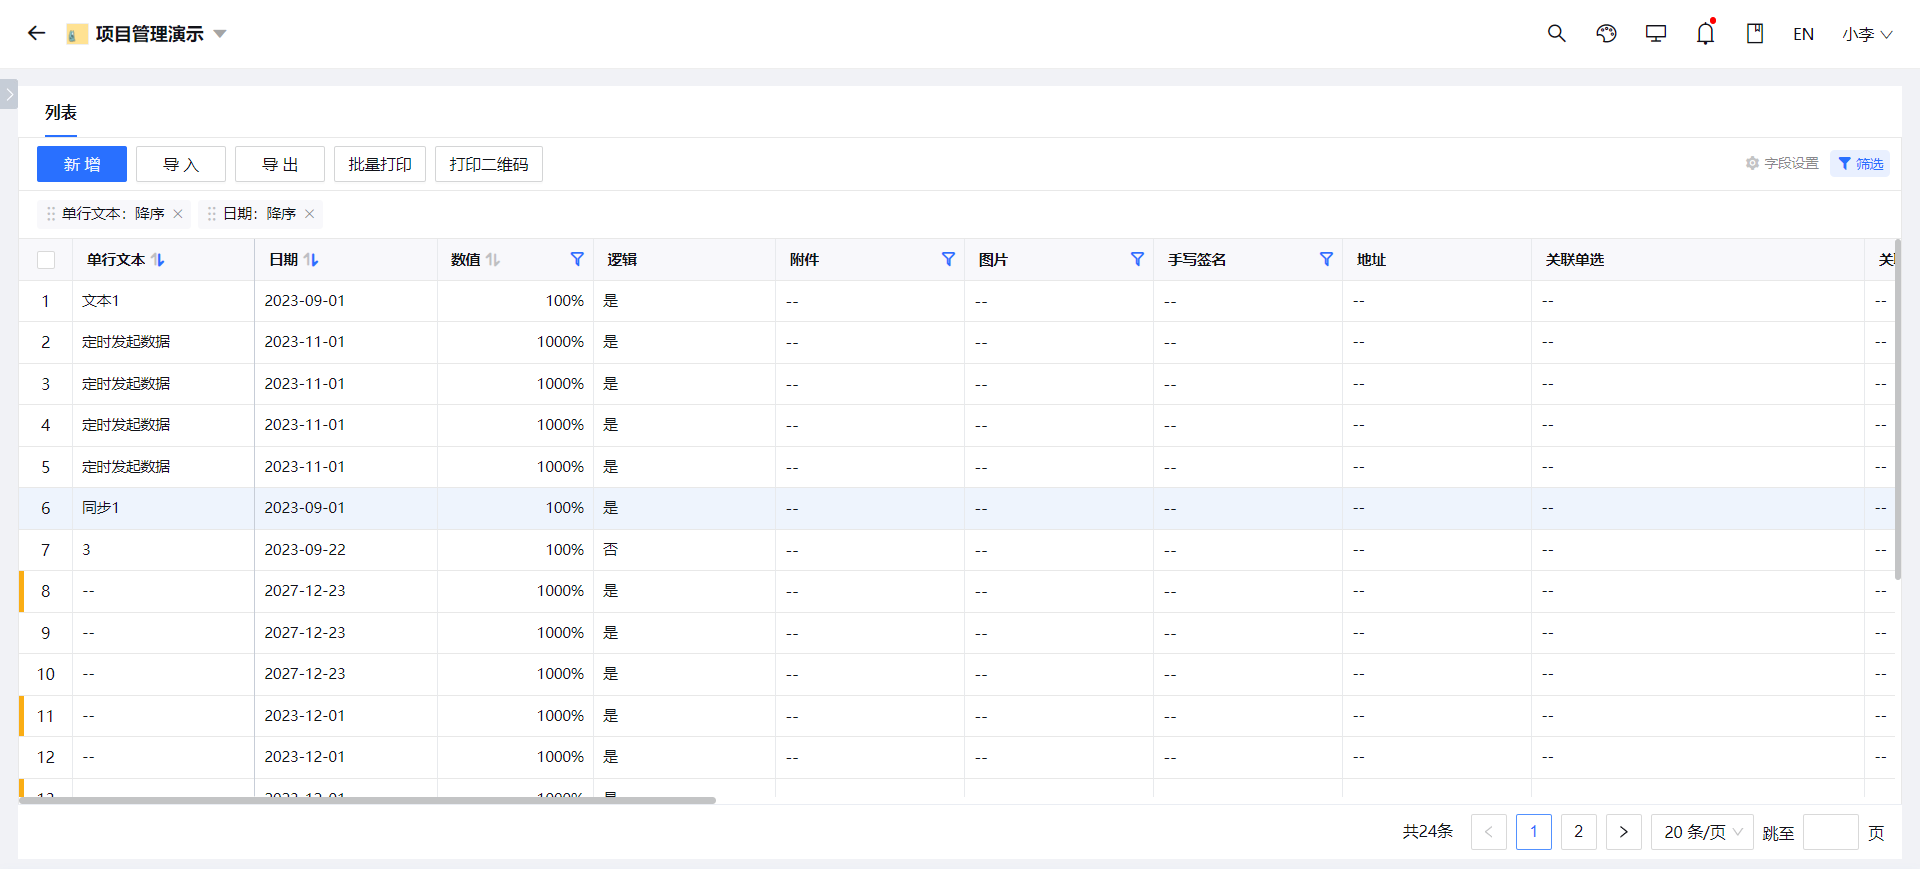This screenshot has height=869, width=1920.
Task: Remove the 日期 降序 sort tag
Action: 310,214
